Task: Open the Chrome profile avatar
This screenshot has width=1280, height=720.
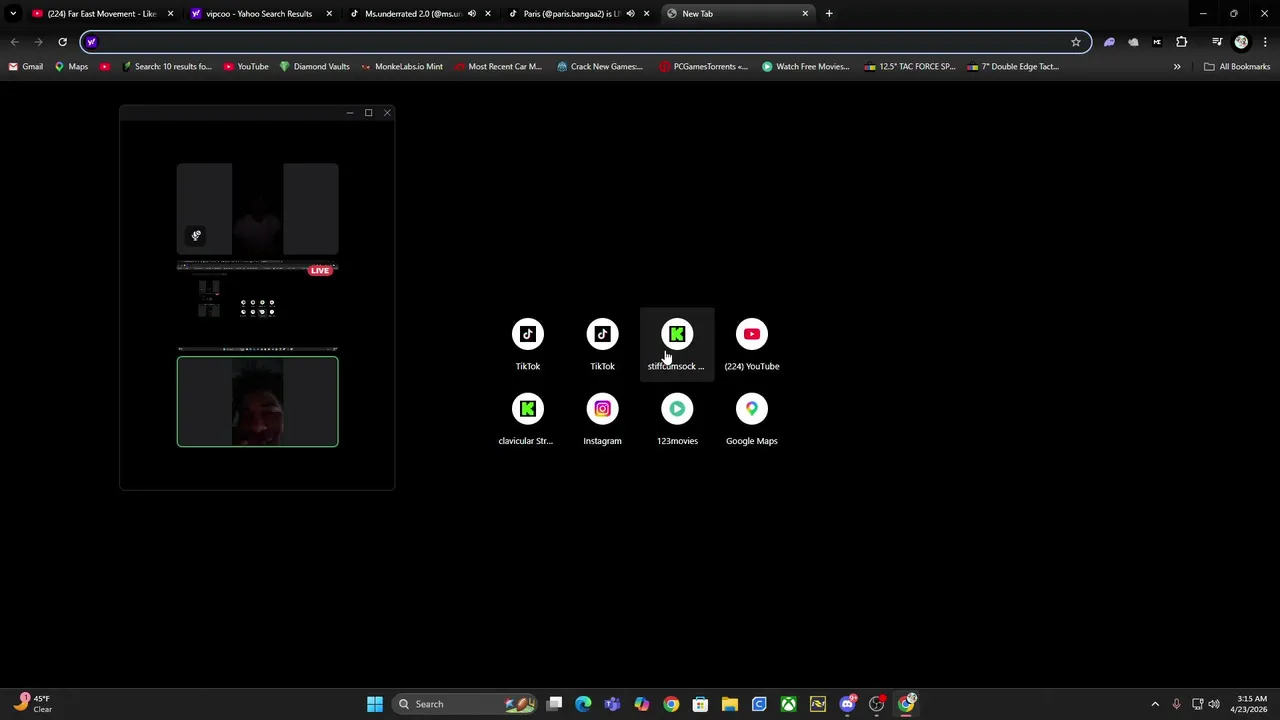Action: click(1241, 42)
